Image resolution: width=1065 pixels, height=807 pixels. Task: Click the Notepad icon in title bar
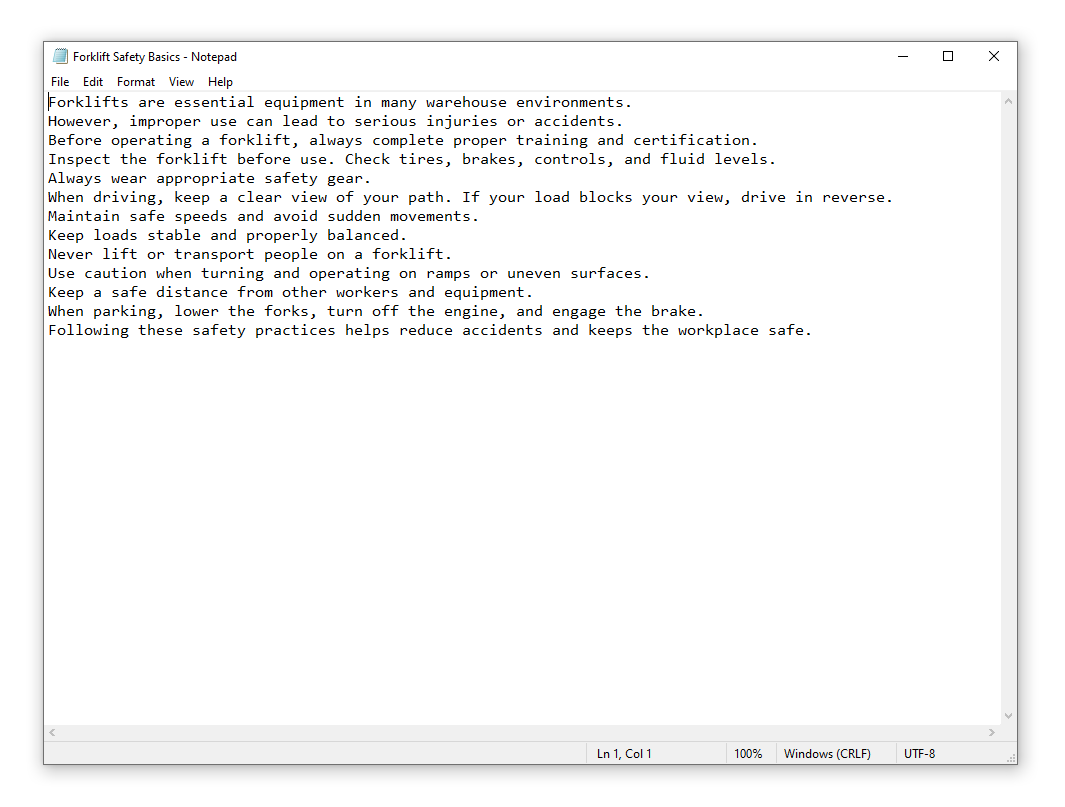pos(60,56)
